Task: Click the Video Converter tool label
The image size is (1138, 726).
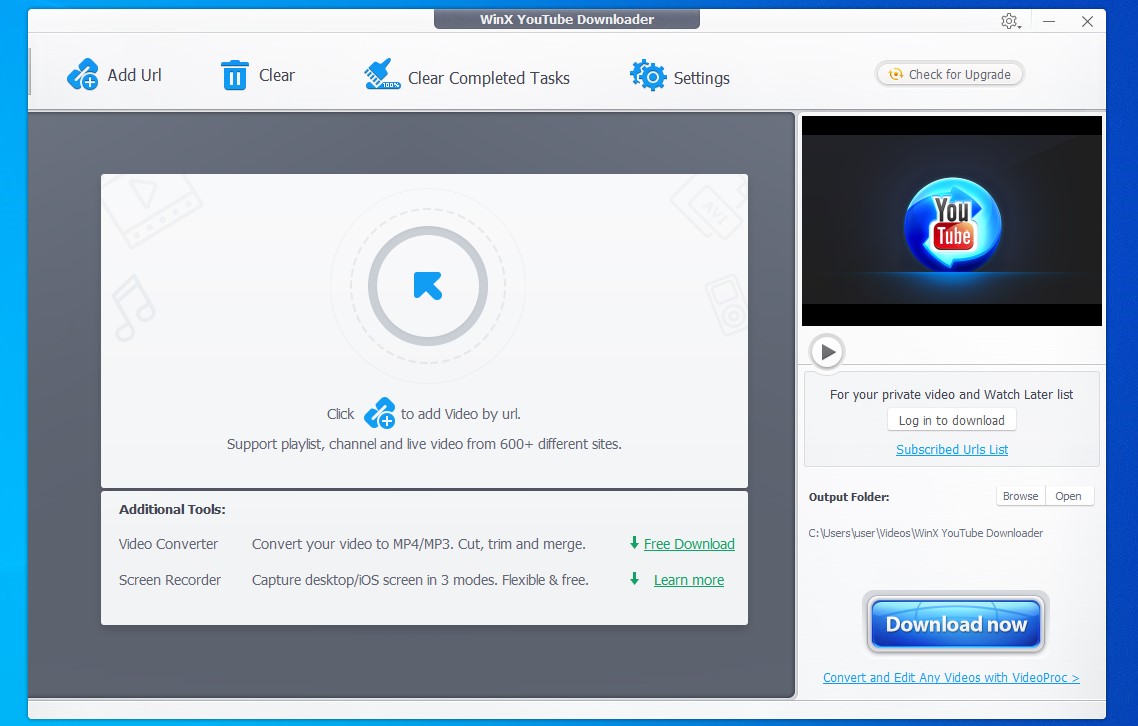Action: pos(168,544)
